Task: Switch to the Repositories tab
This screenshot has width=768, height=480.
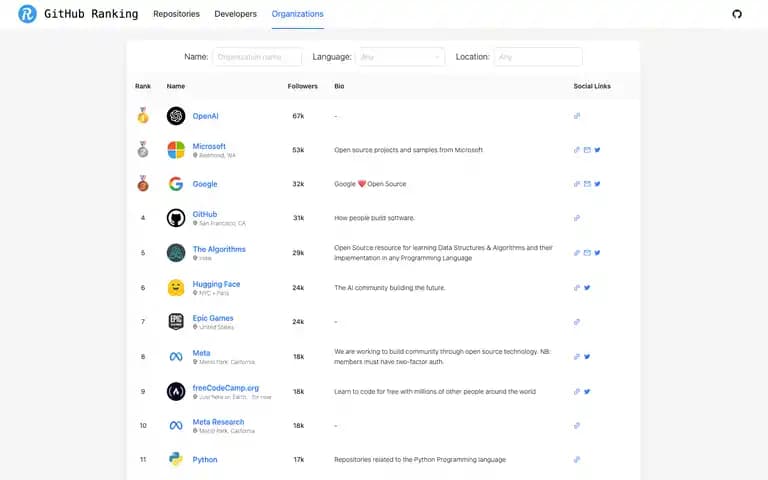Action: coord(176,14)
